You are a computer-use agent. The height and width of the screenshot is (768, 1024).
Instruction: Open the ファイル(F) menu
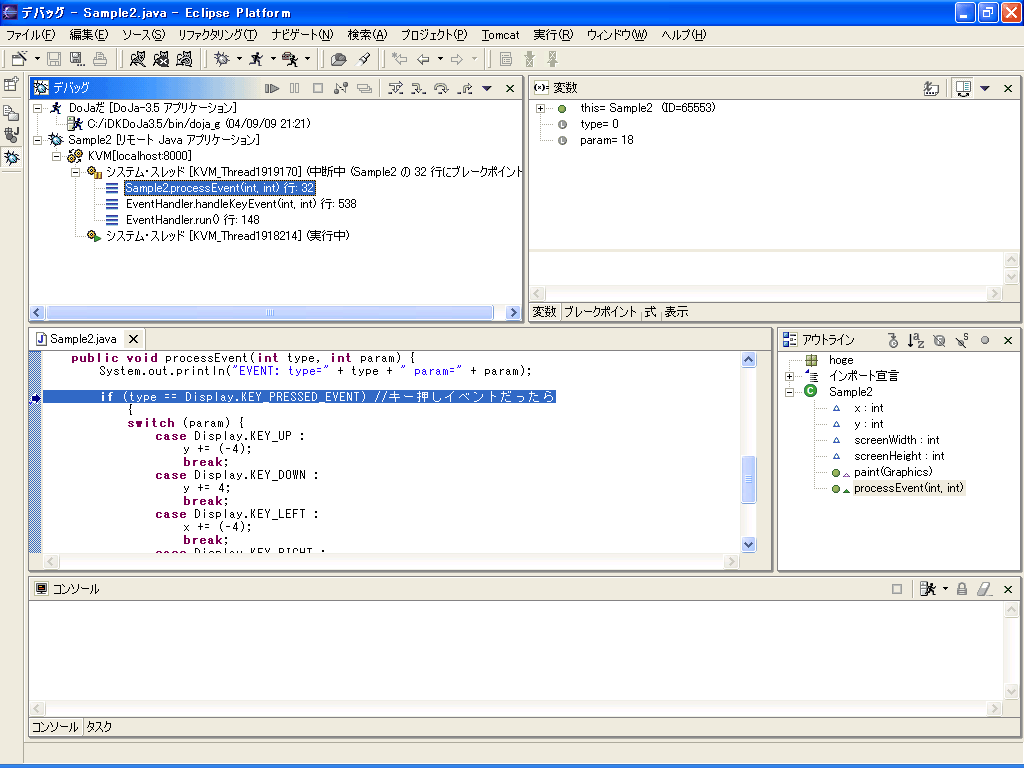(x=31, y=35)
